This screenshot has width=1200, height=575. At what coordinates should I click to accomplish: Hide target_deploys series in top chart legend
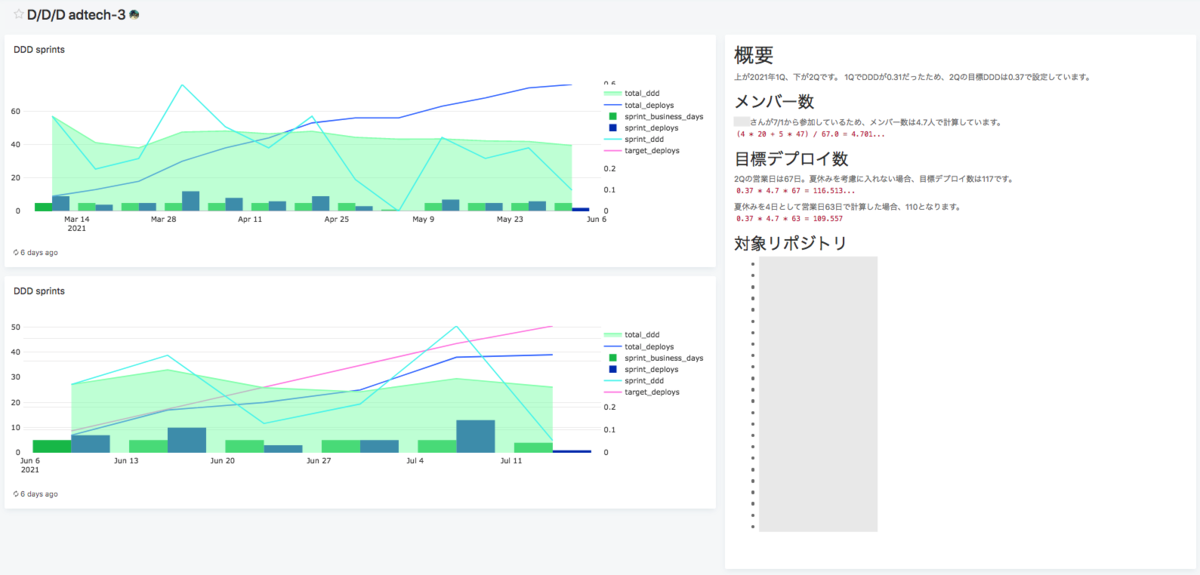pos(652,151)
